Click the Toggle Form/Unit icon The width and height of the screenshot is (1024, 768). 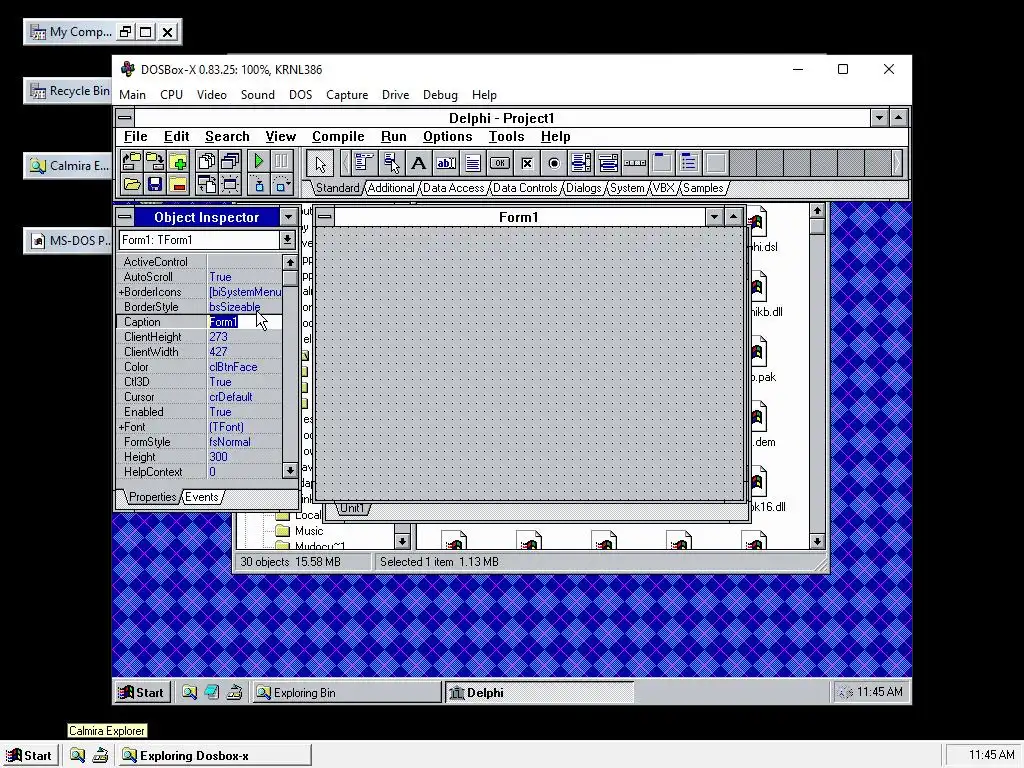click(x=206, y=184)
